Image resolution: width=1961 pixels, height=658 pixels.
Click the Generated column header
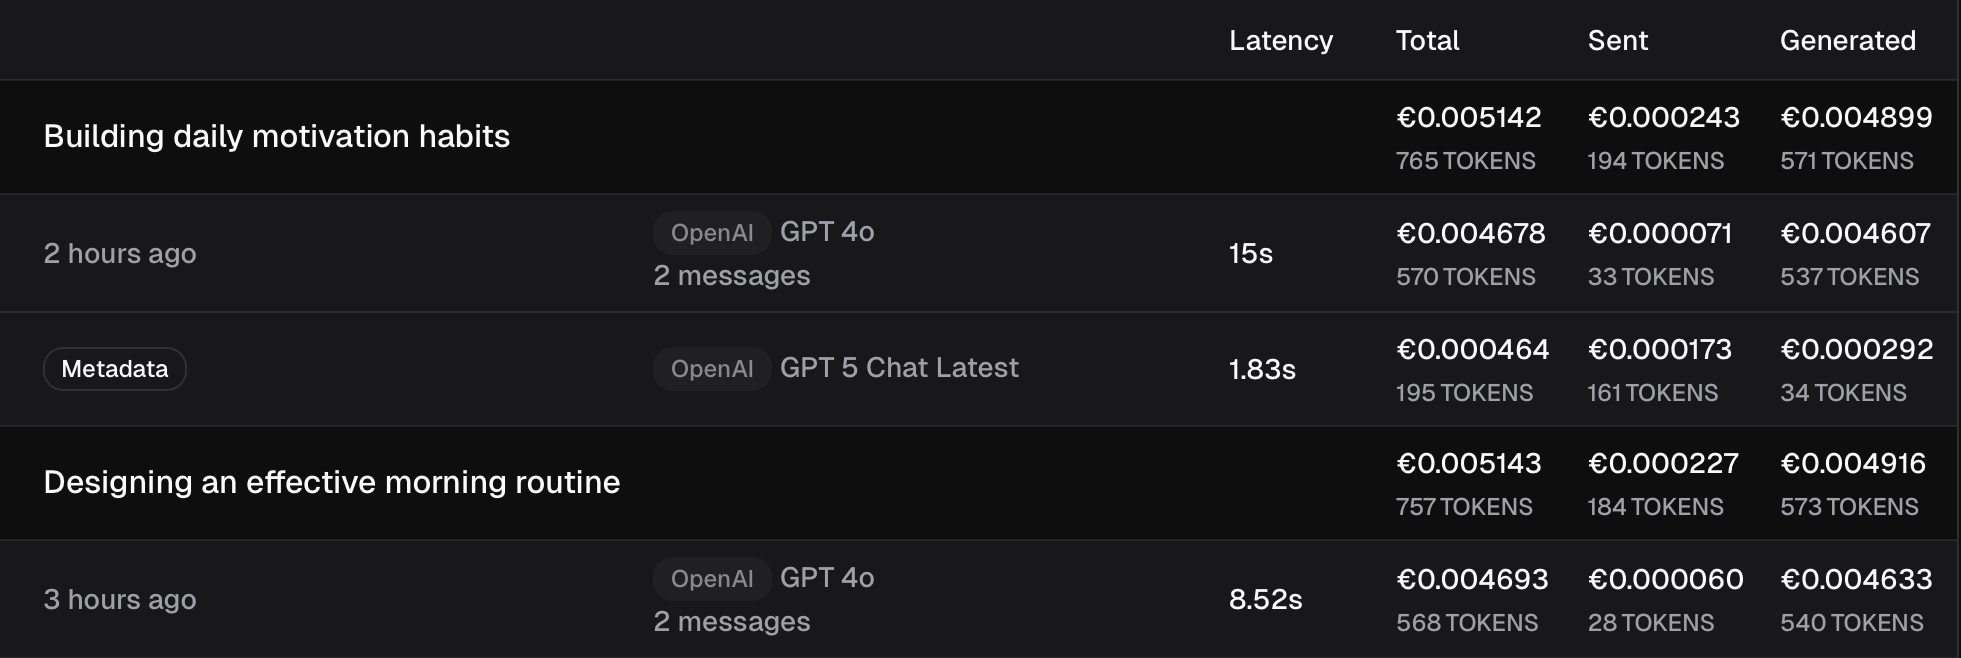click(1847, 40)
